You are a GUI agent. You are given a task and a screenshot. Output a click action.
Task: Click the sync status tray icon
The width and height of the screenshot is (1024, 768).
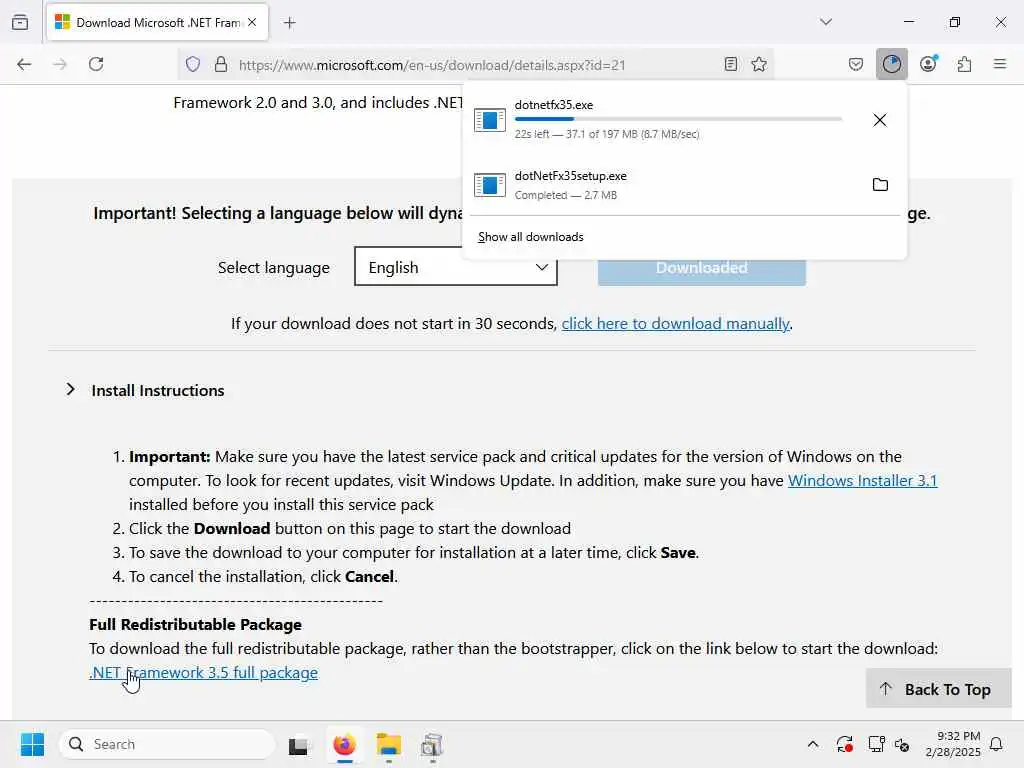(844, 744)
